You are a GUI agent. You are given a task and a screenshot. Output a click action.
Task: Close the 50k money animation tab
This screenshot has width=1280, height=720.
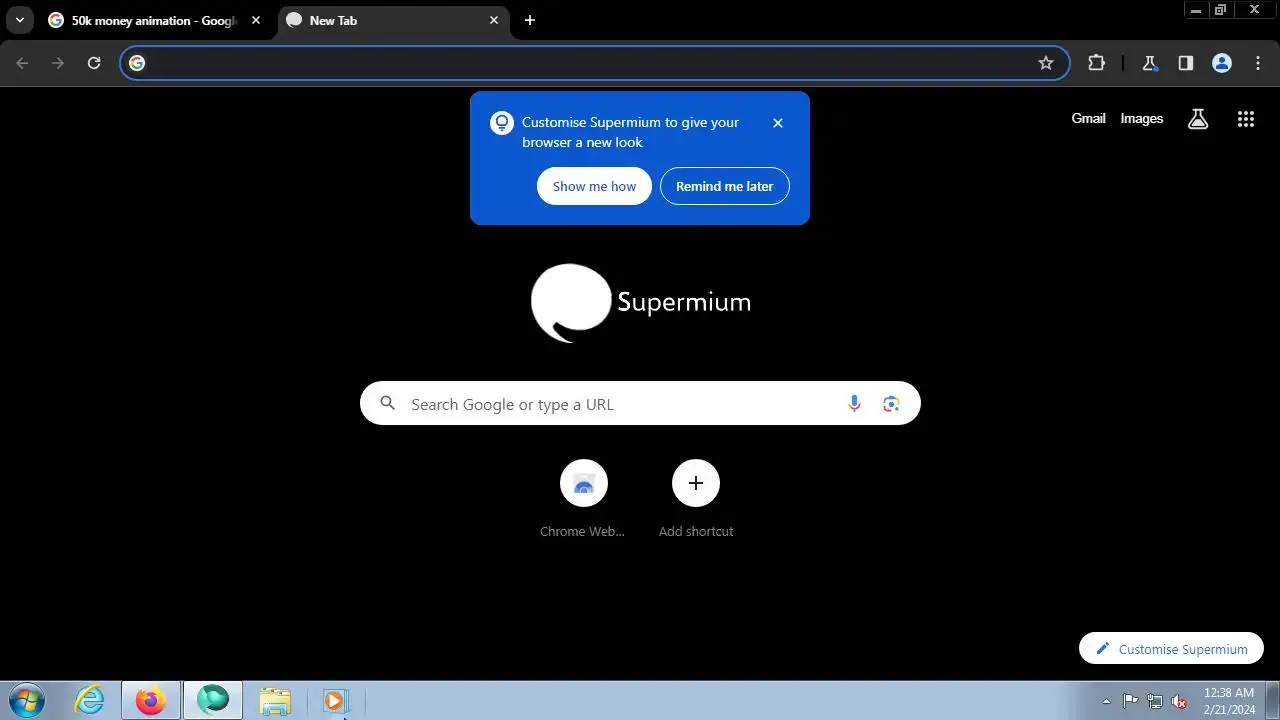click(255, 20)
